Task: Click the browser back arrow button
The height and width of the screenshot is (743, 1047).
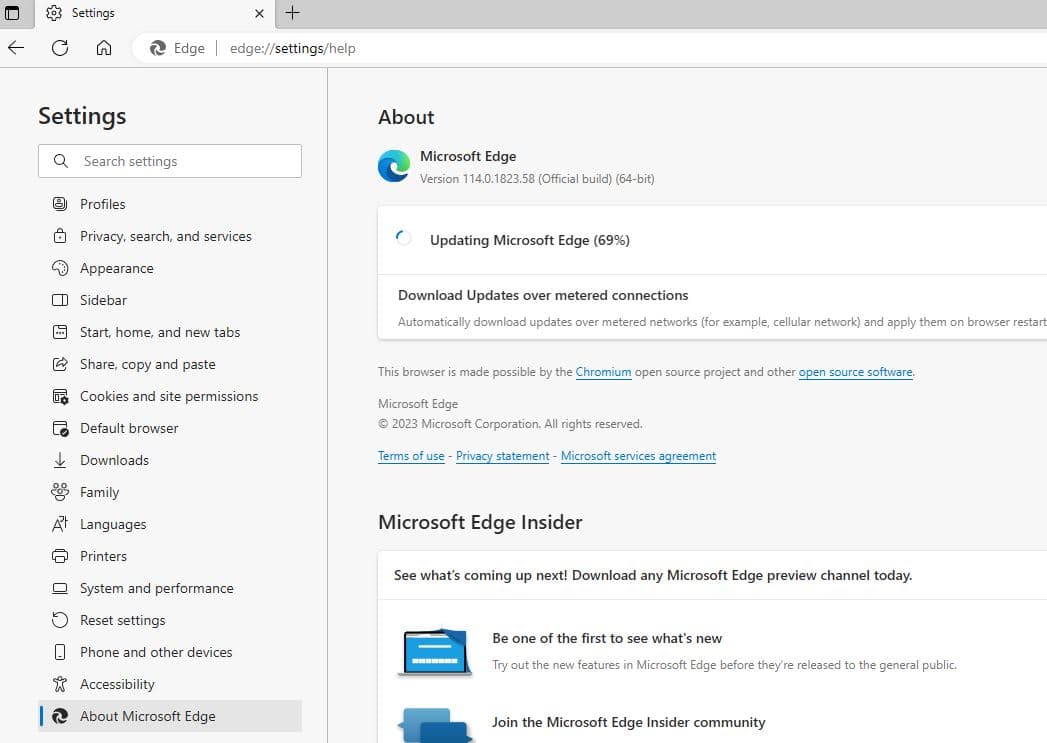Action: pos(16,48)
